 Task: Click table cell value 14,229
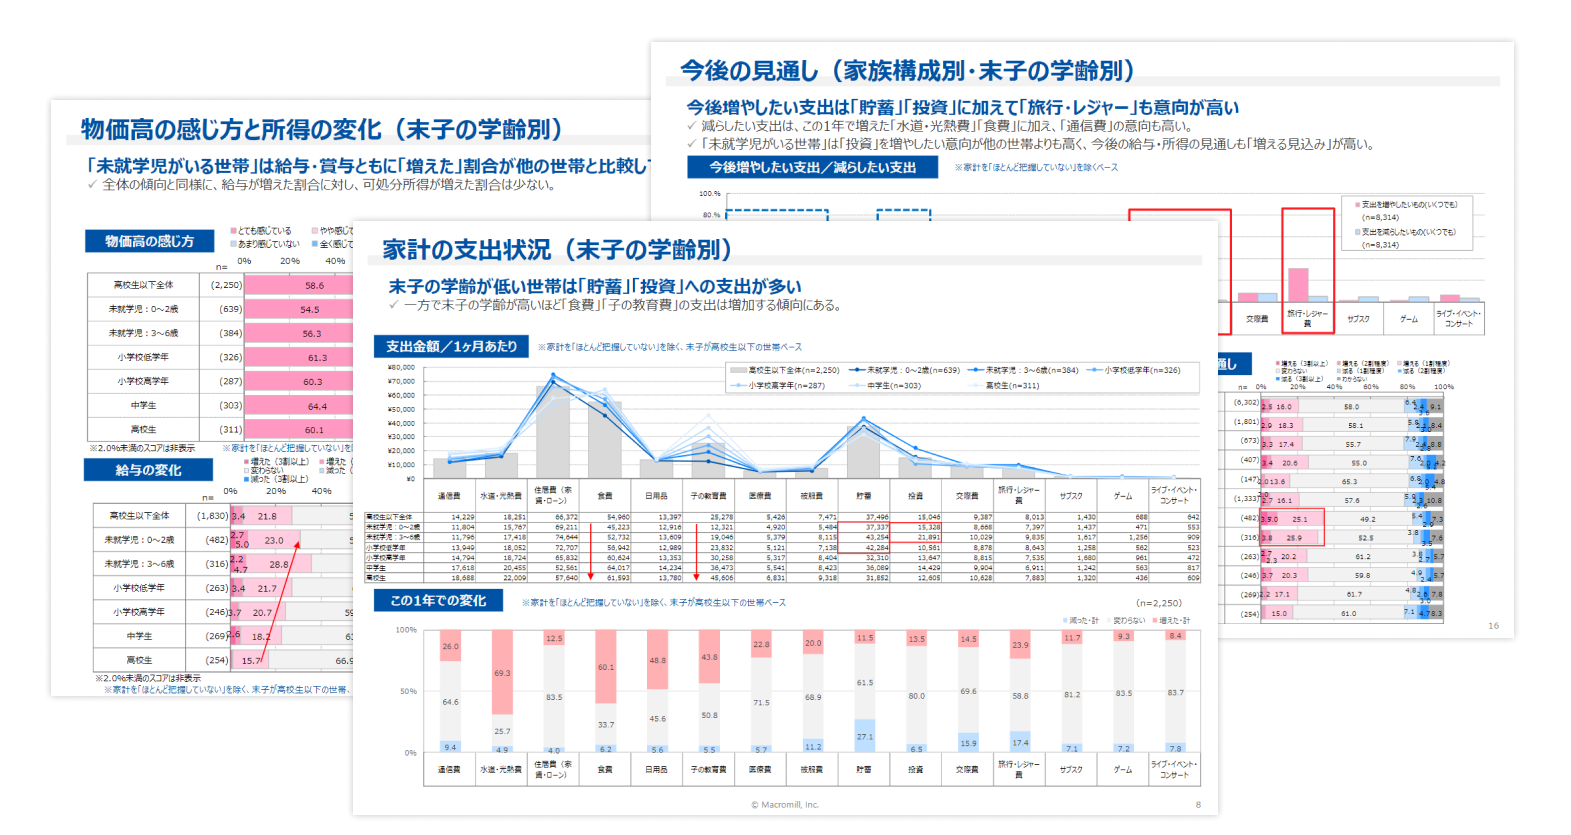(x=462, y=517)
